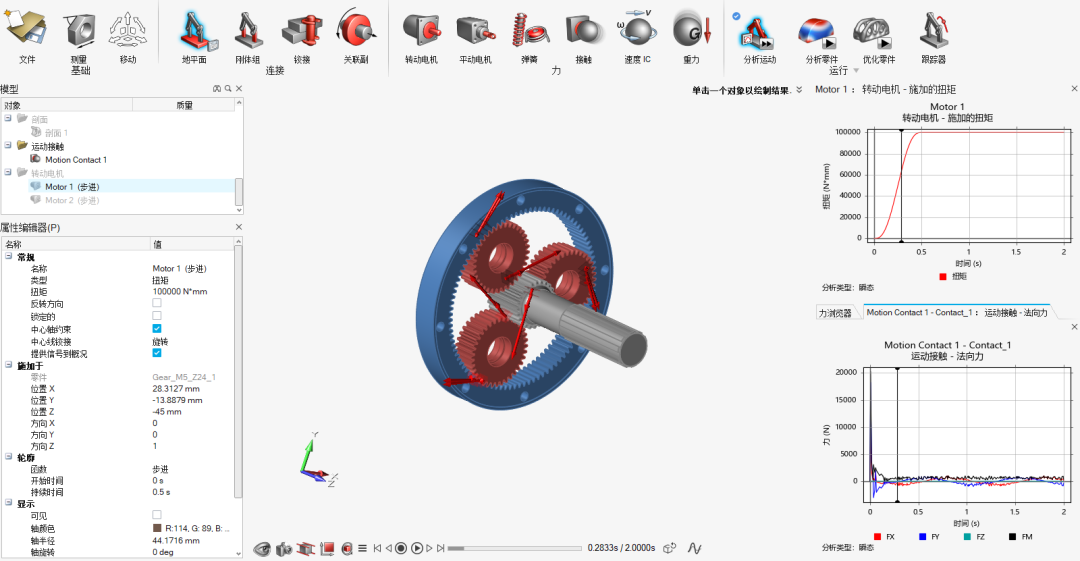
Task: Click the search magnifier in 模型 panel
Action: pyautogui.click(x=228, y=89)
